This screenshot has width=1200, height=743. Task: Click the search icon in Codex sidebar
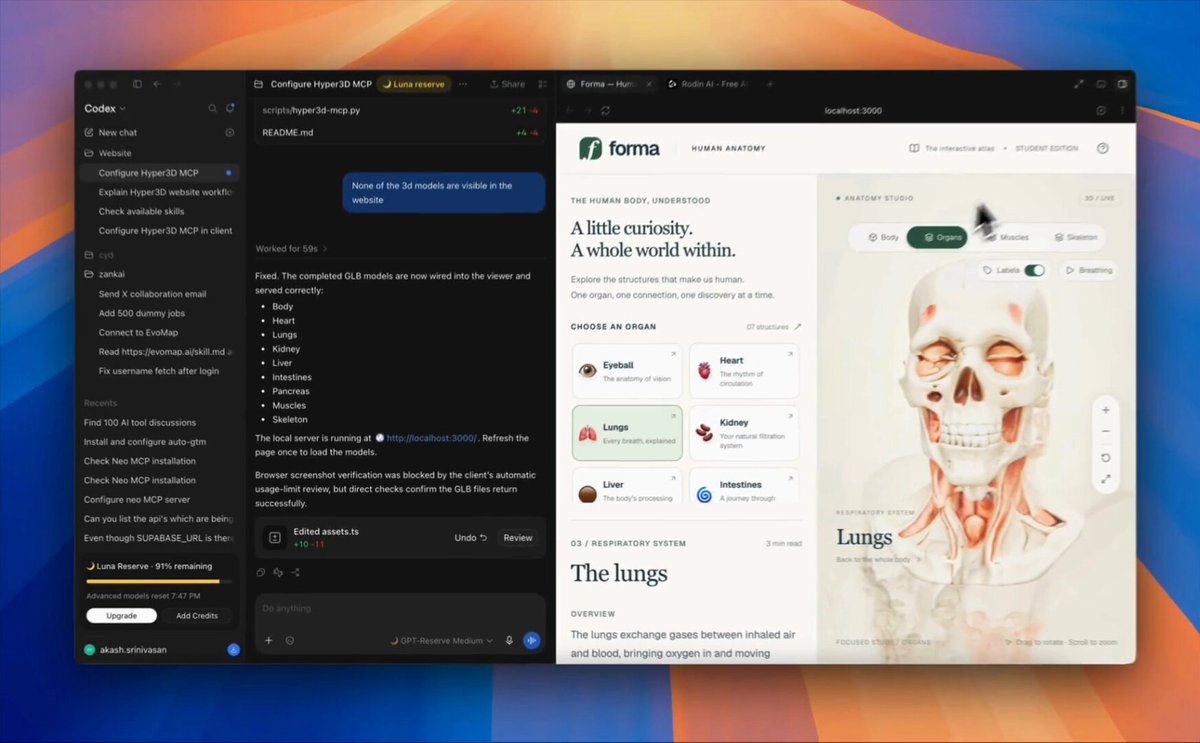212,108
